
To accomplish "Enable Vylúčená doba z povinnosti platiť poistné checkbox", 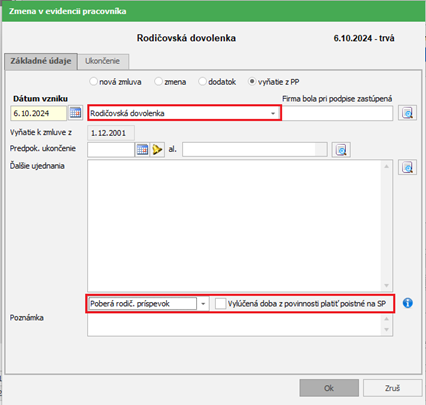I will 220,304.
